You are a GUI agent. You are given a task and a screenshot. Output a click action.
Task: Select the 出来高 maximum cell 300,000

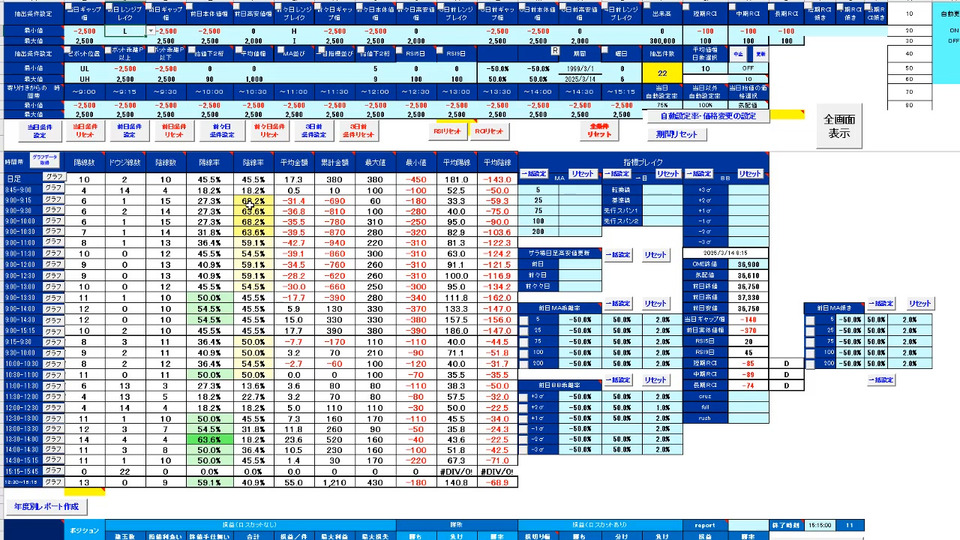coord(662,41)
